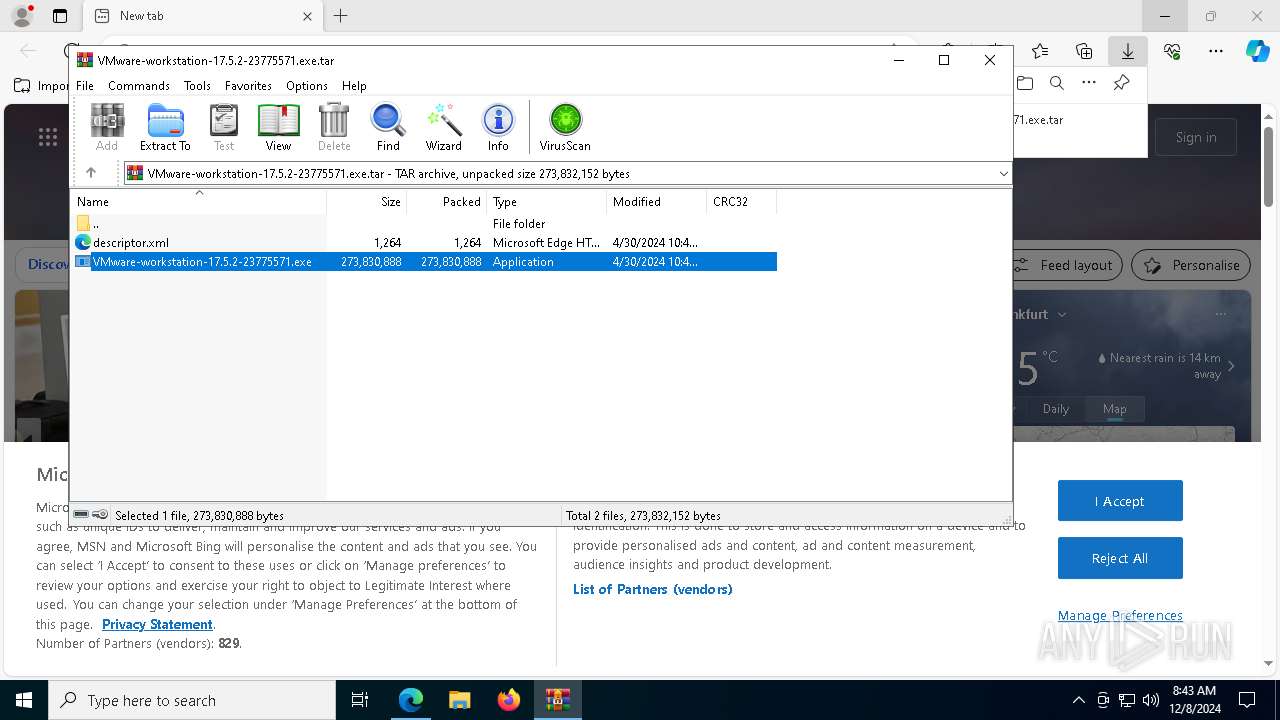Sort by Type column header
The width and height of the screenshot is (1280, 720).
(x=547, y=202)
